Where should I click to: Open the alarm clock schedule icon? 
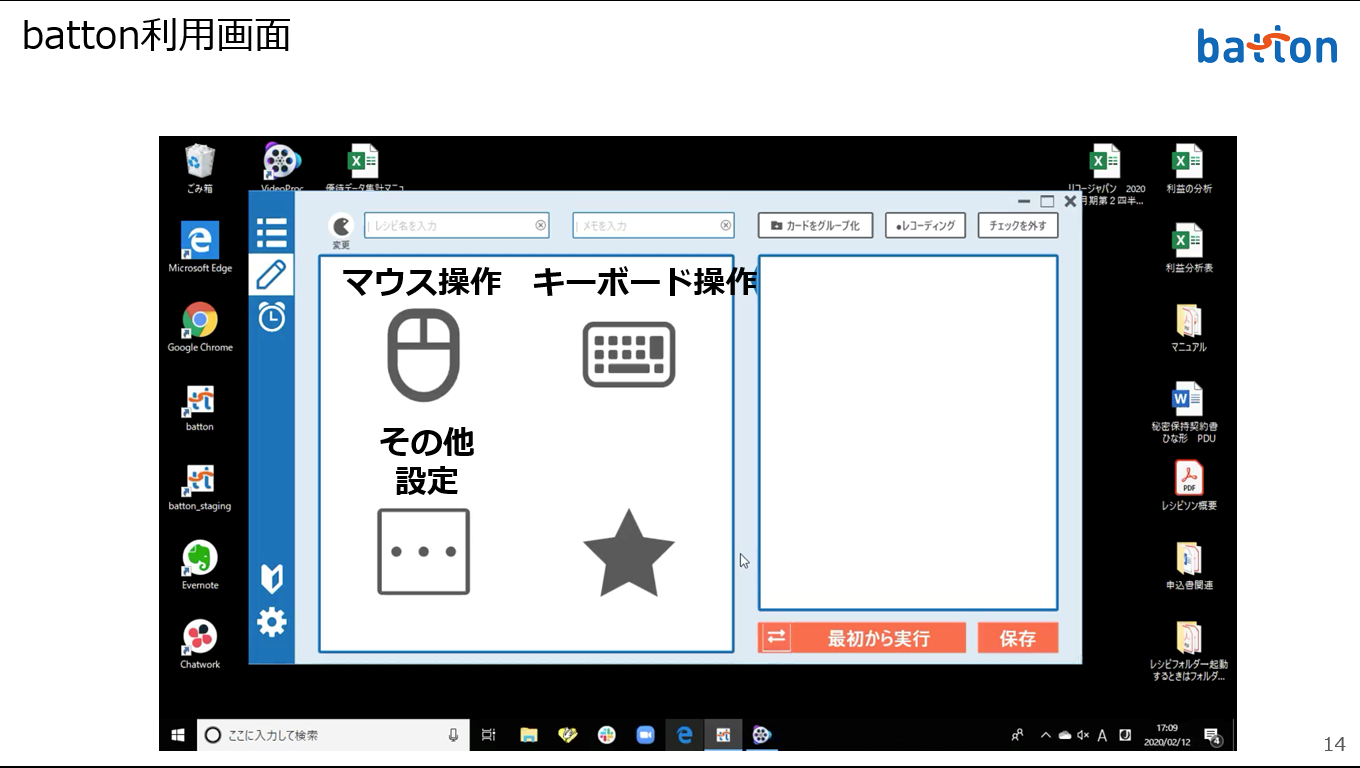click(x=271, y=316)
